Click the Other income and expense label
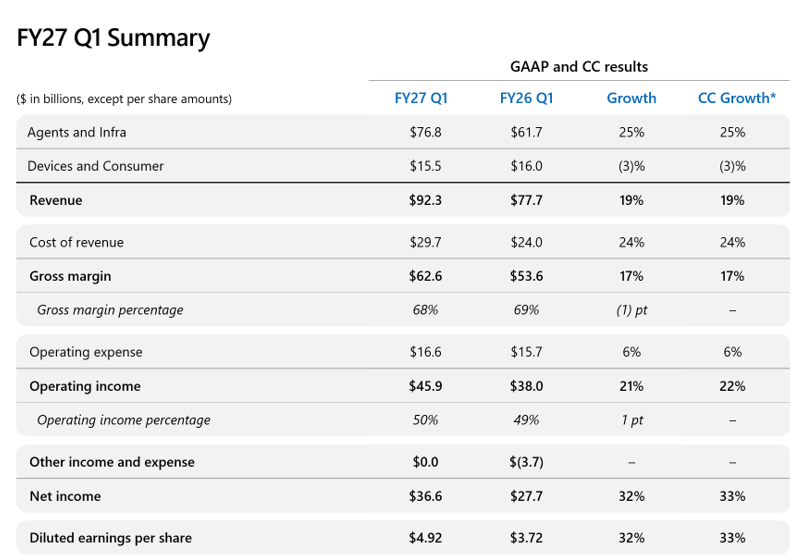Screen dimensions: 793x560 point(112,462)
